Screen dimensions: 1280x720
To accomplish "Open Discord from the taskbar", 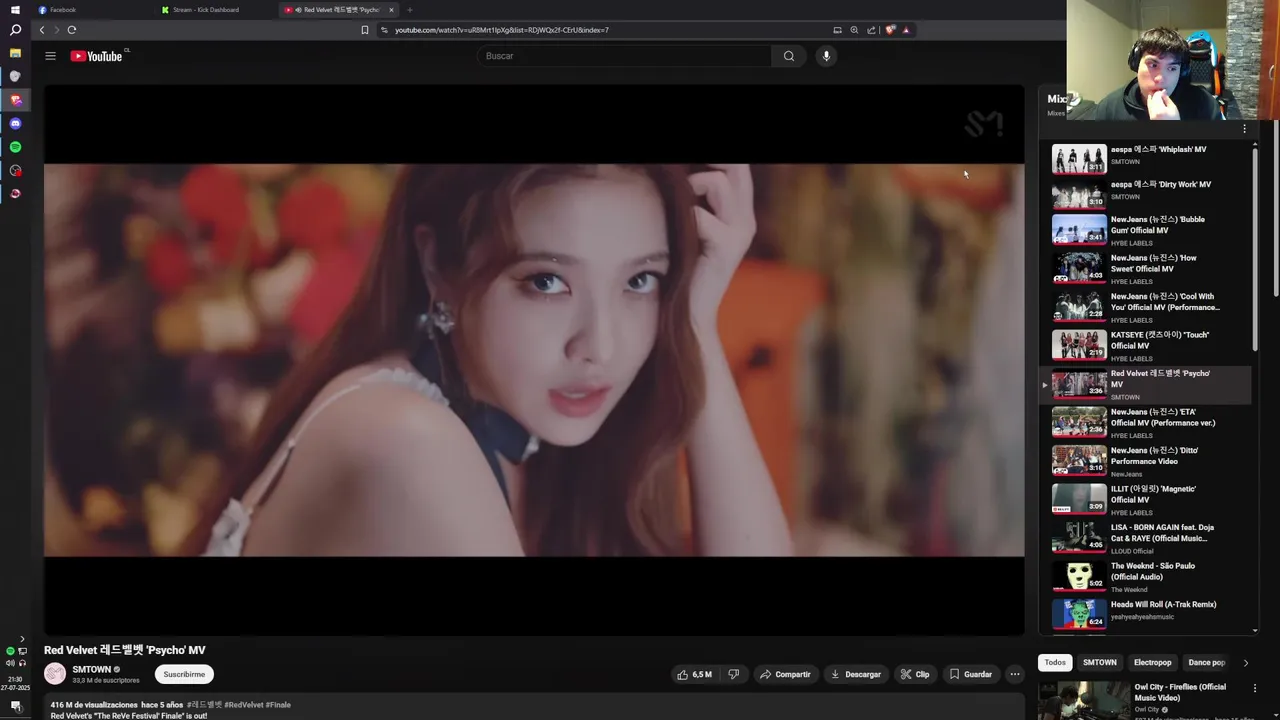I will pos(15,123).
